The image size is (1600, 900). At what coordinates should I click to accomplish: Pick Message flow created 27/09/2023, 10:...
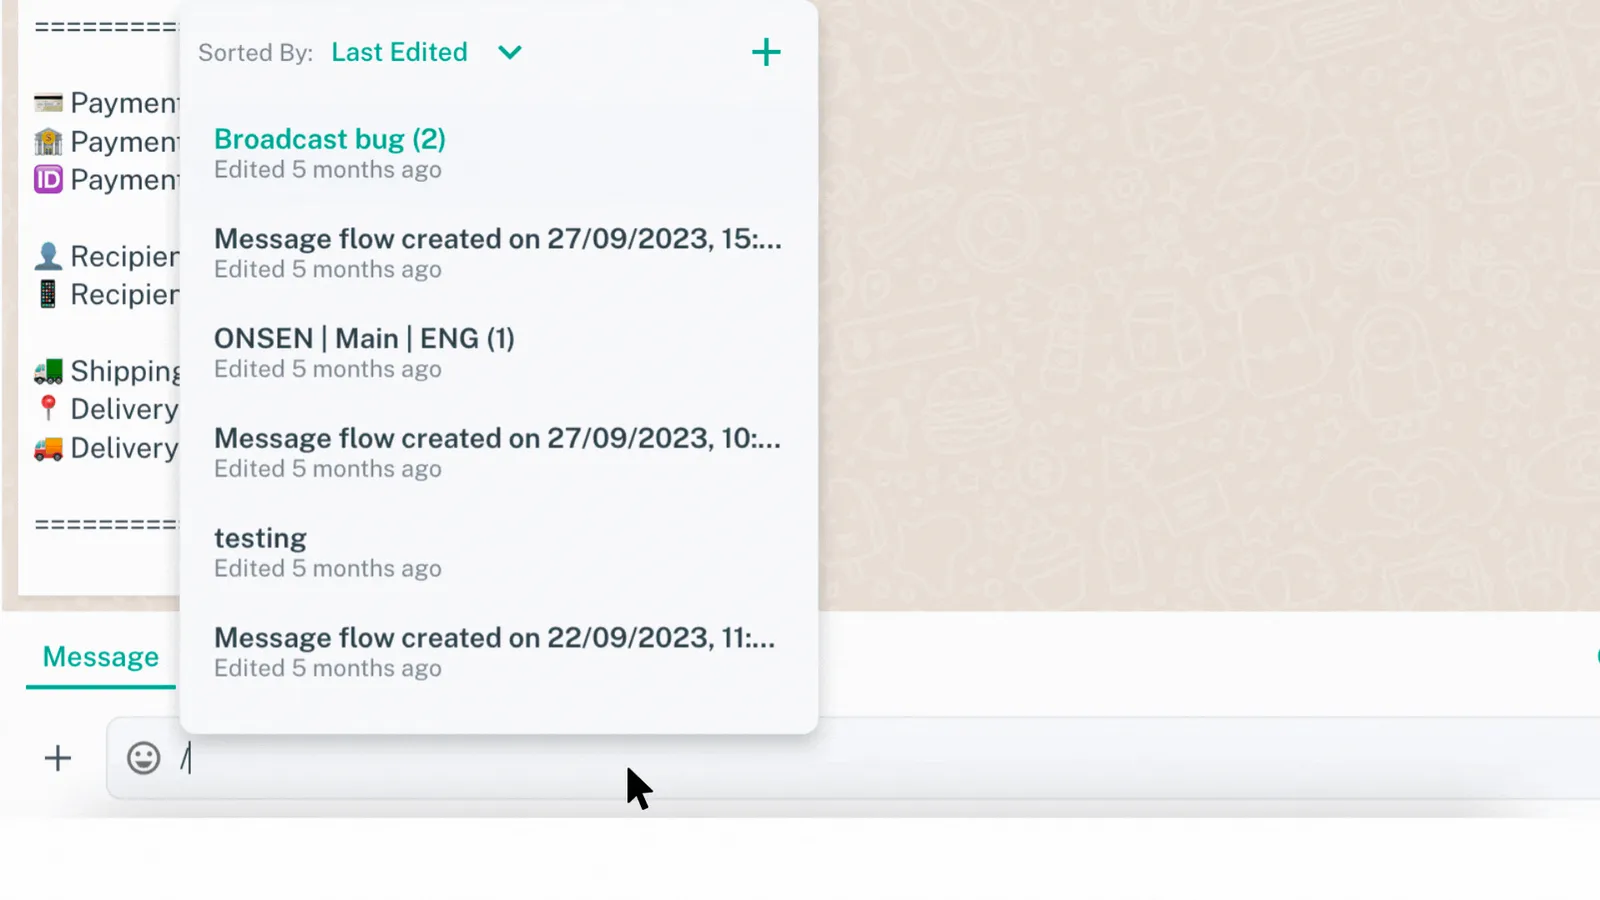tap(497, 439)
